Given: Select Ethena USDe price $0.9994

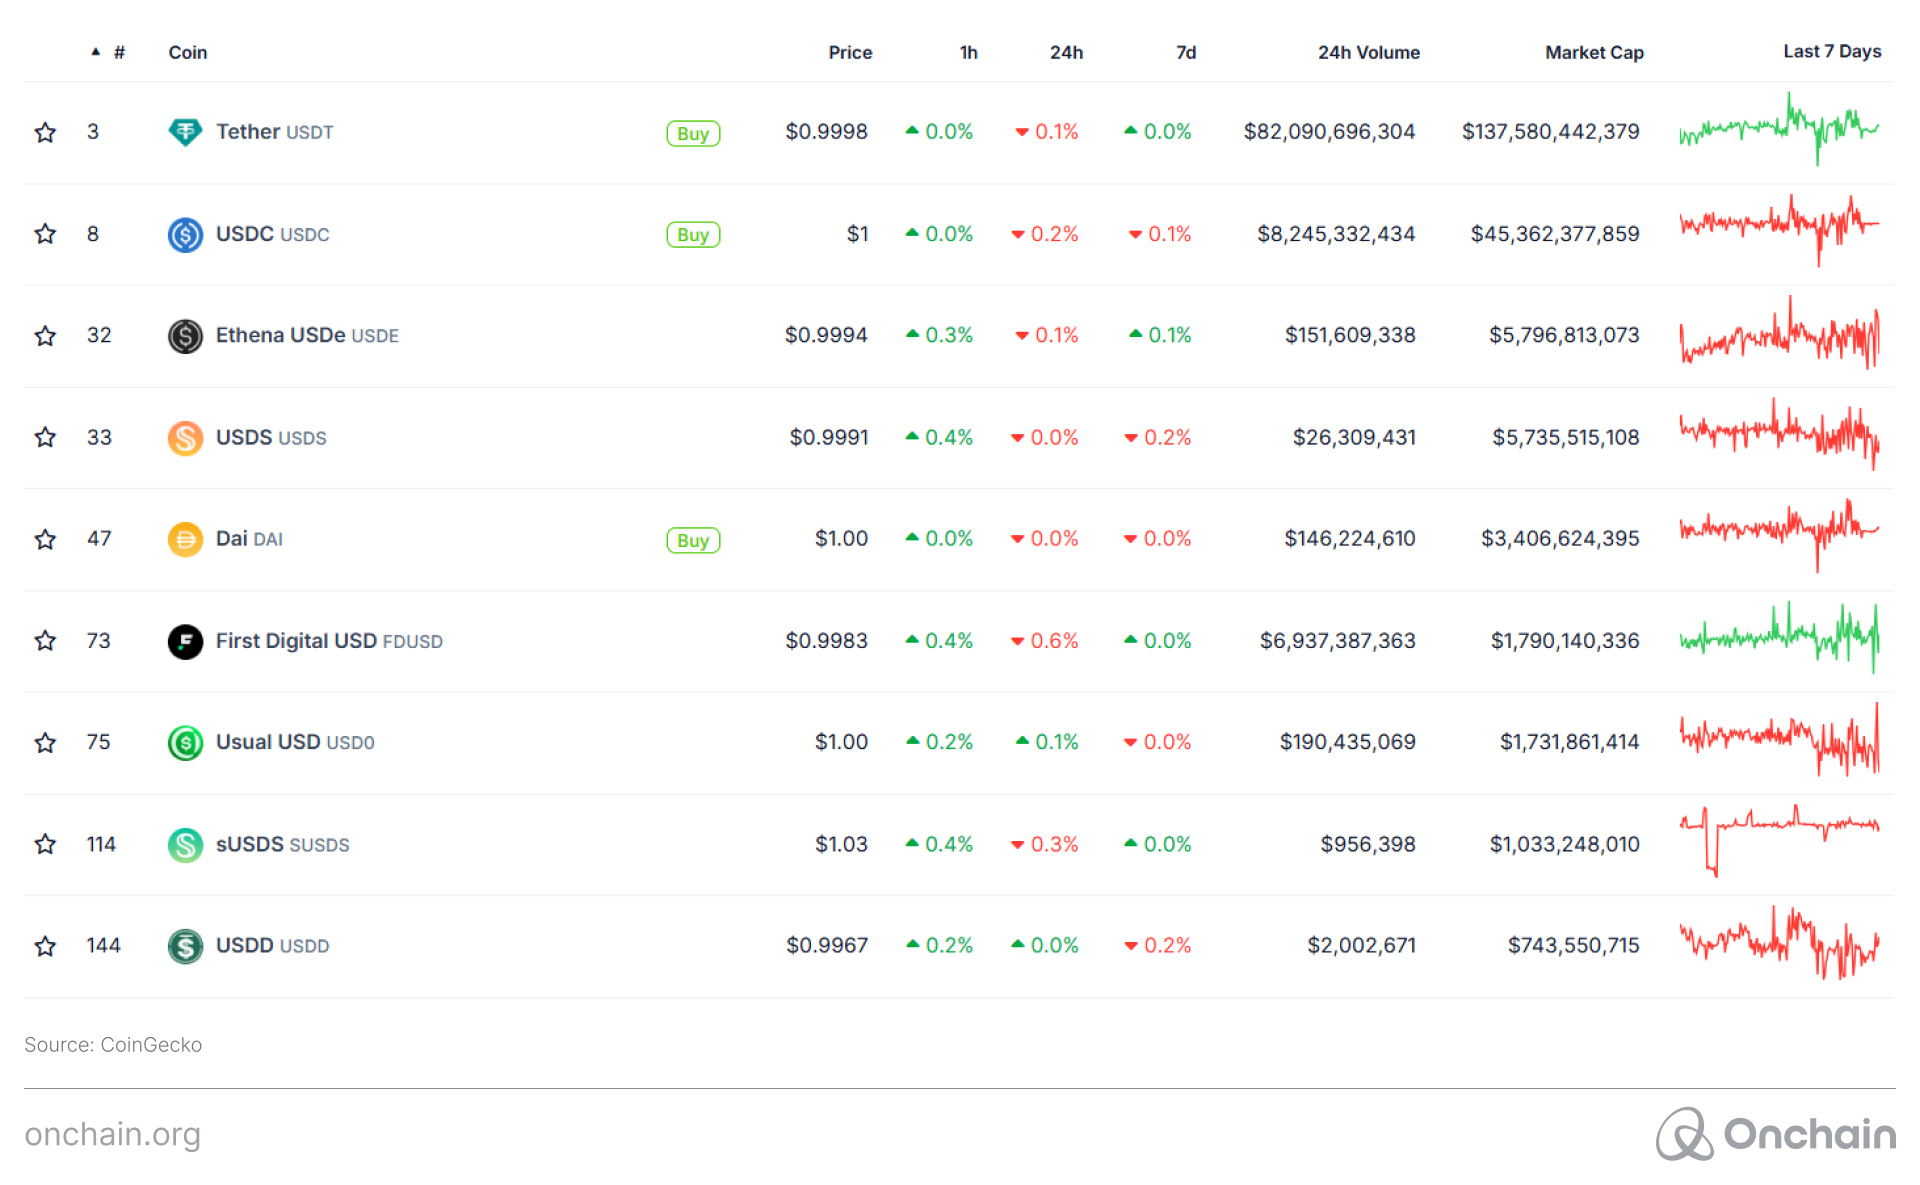Looking at the screenshot, I should [826, 335].
